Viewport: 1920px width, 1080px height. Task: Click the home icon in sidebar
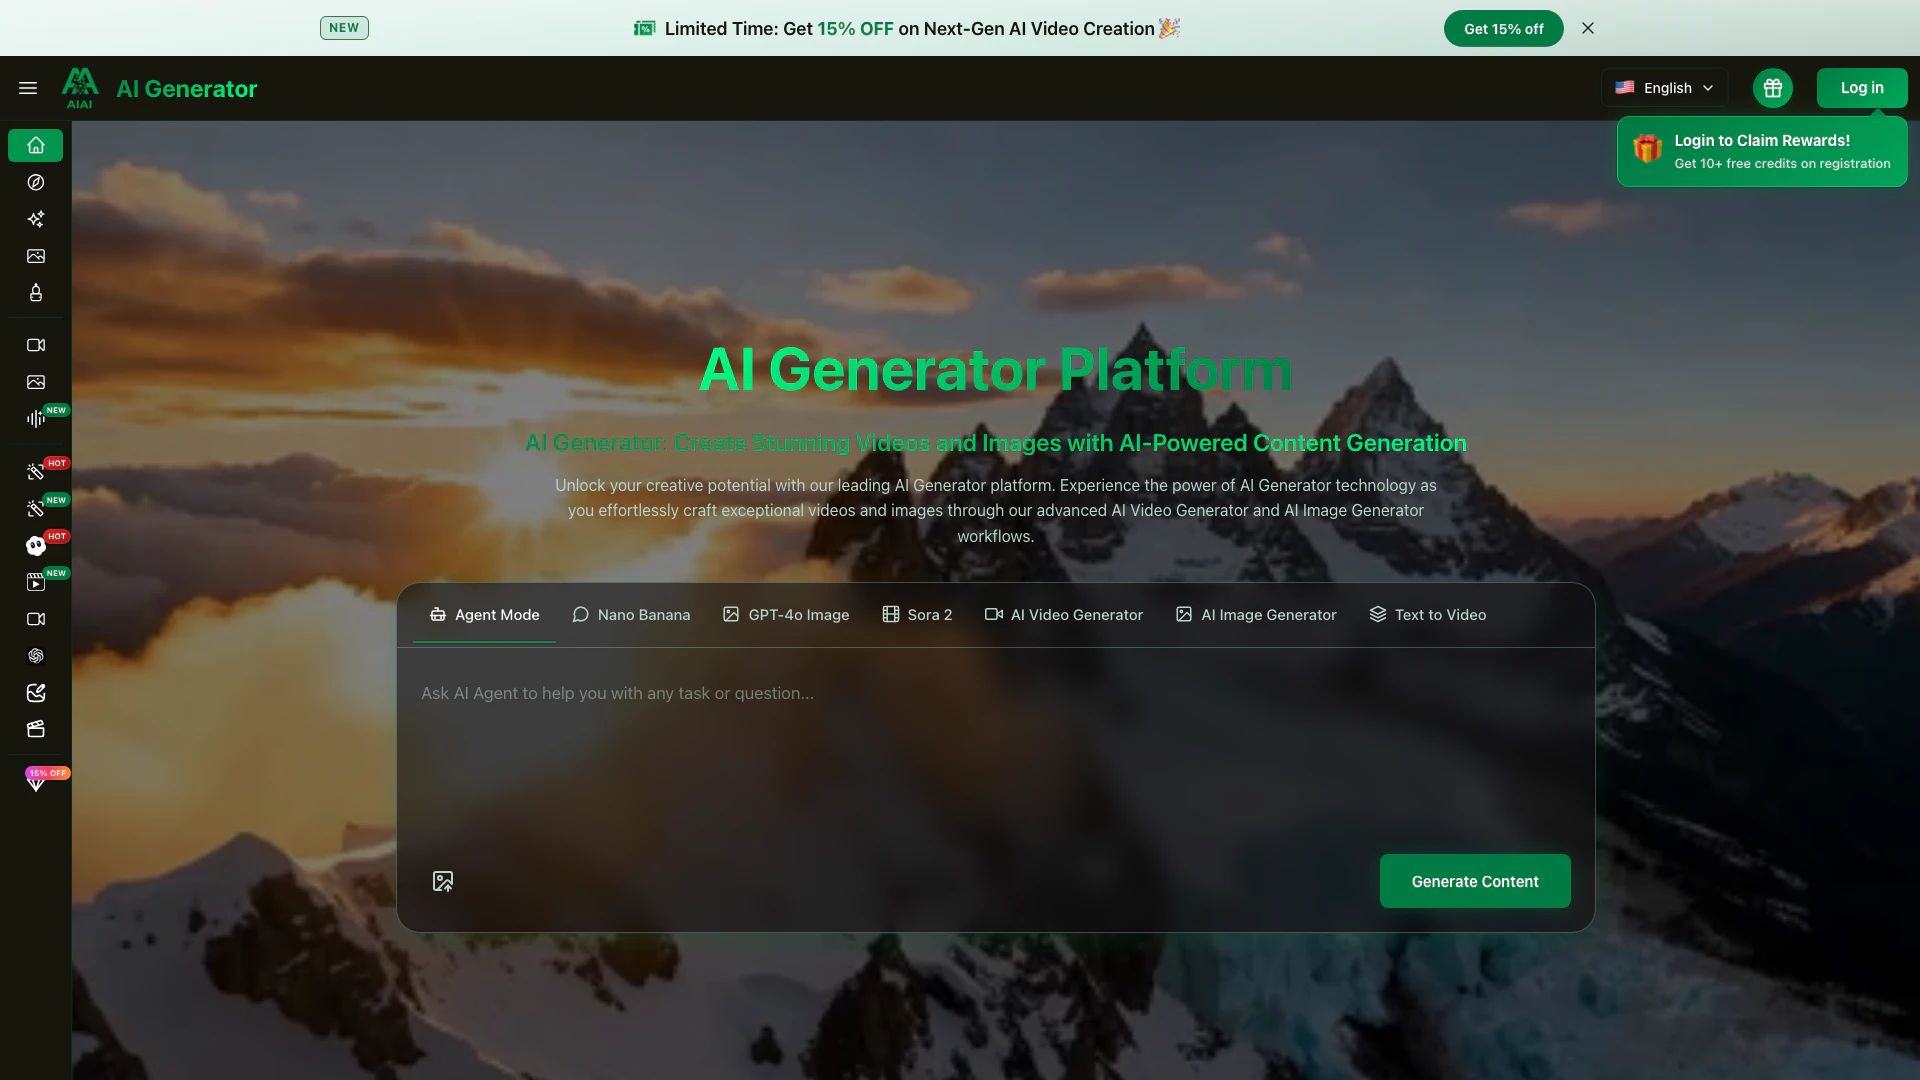point(36,146)
